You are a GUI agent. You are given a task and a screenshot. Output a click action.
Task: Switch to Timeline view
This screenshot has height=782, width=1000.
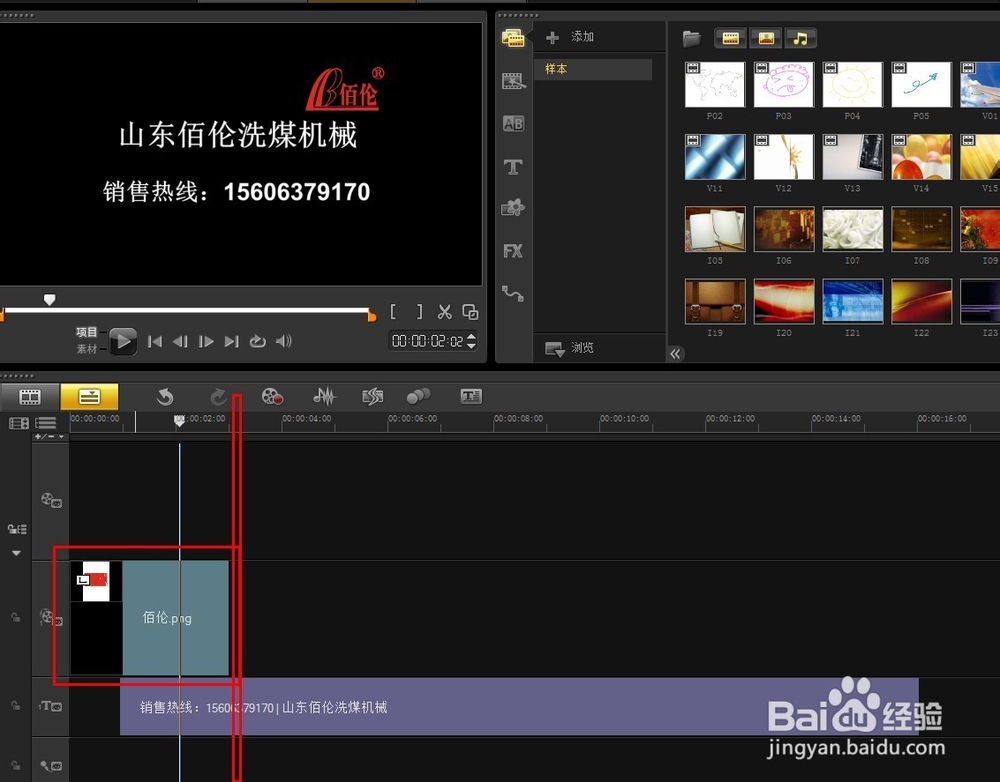pos(89,397)
